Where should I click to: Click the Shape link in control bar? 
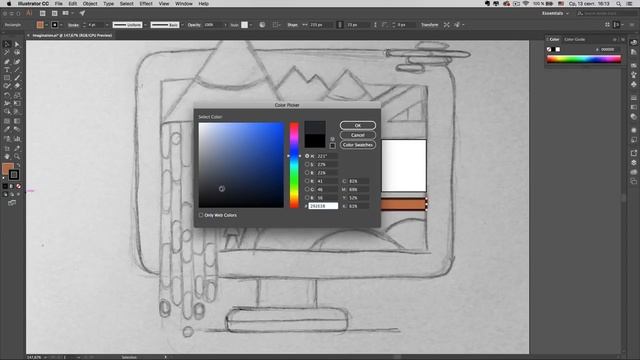tap(292, 25)
